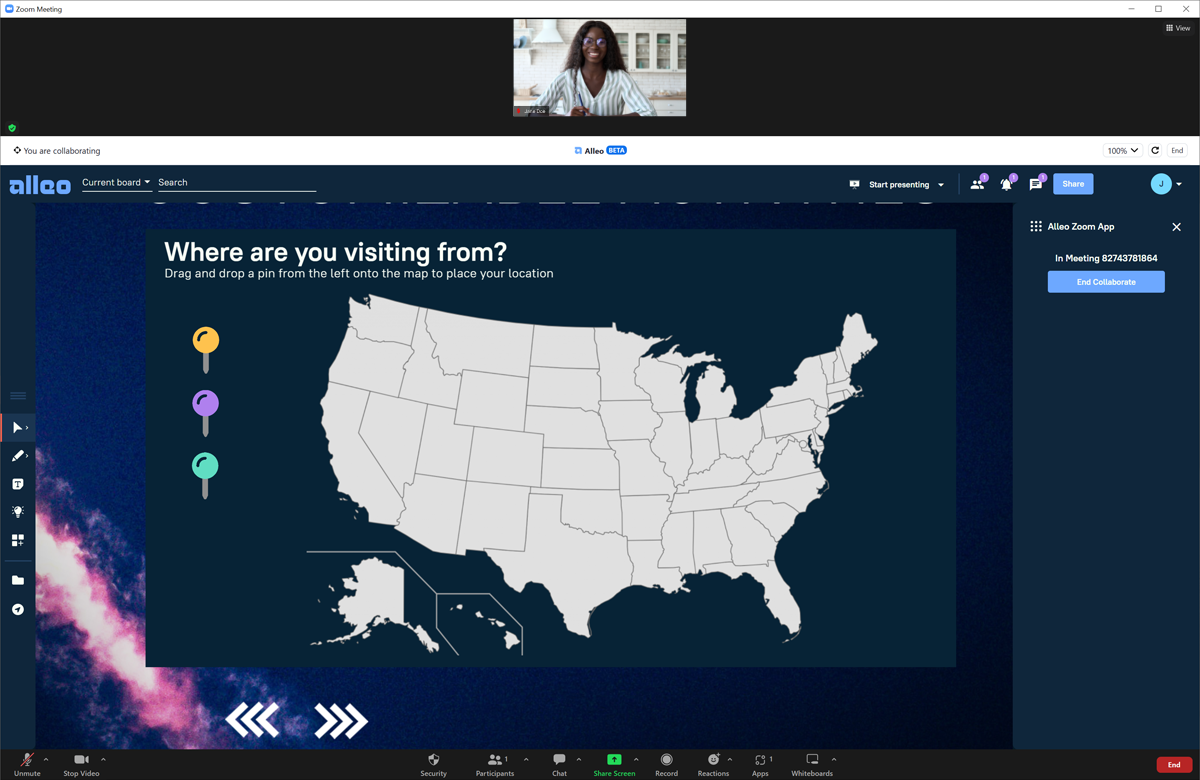
Task: Click the green encryption shield icon
Action: [x=12, y=128]
